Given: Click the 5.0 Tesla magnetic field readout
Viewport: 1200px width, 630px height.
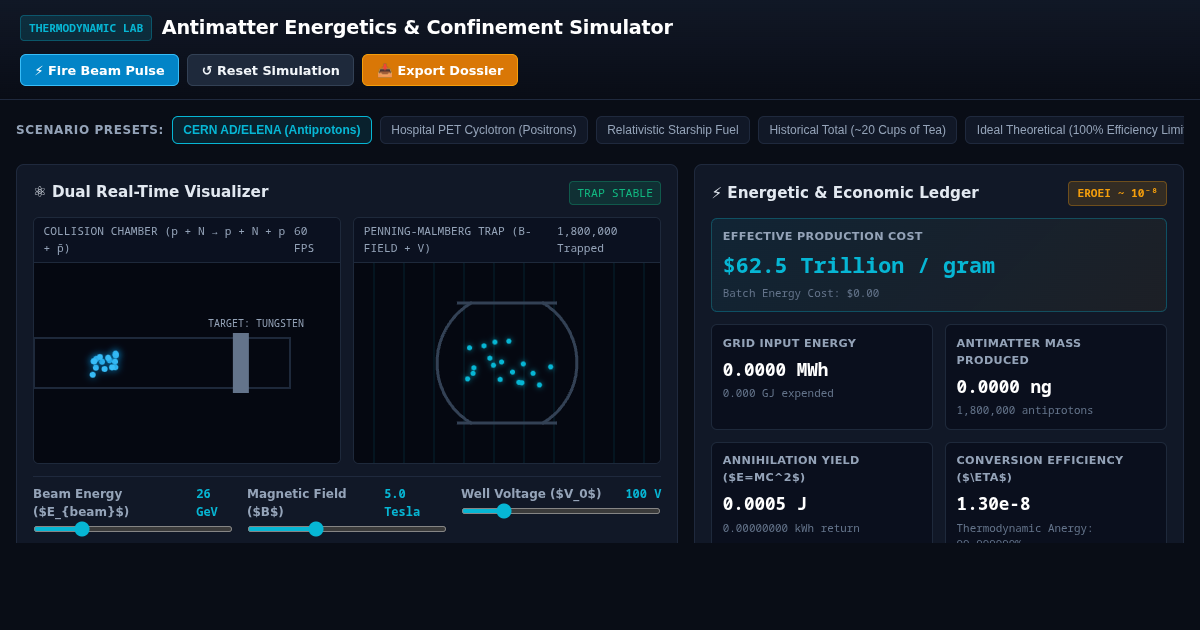Looking at the screenshot, I should (x=402, y=503).
